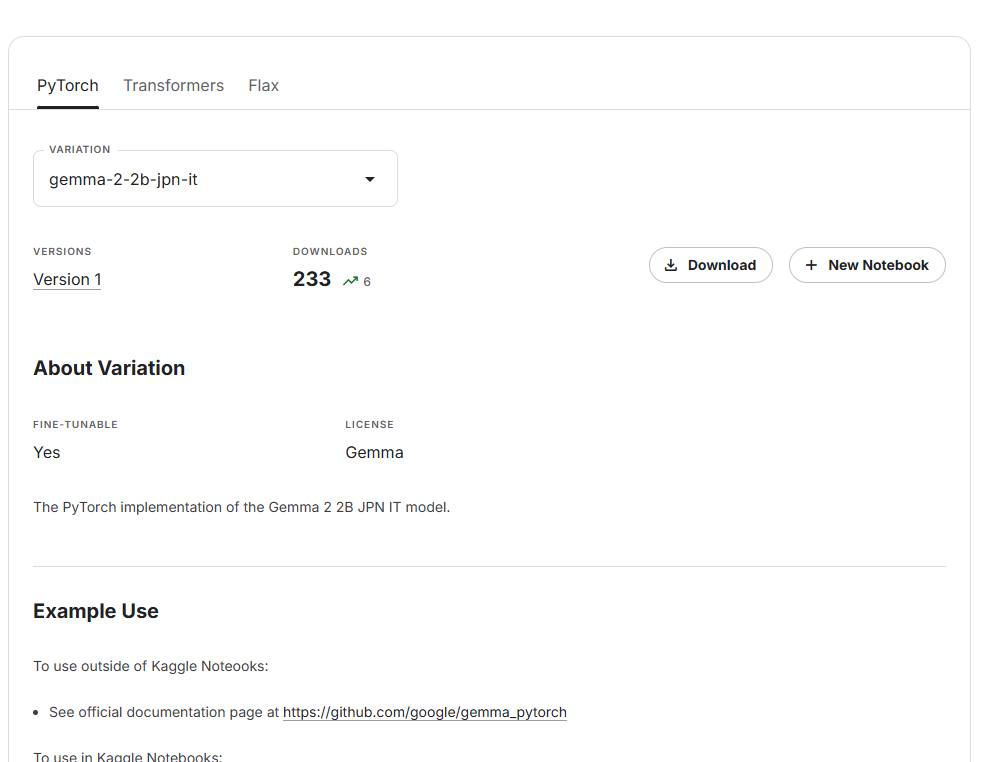Click the About Variation section heading
The height and width of the screenshot is (762, 985).
coord(109,367)
